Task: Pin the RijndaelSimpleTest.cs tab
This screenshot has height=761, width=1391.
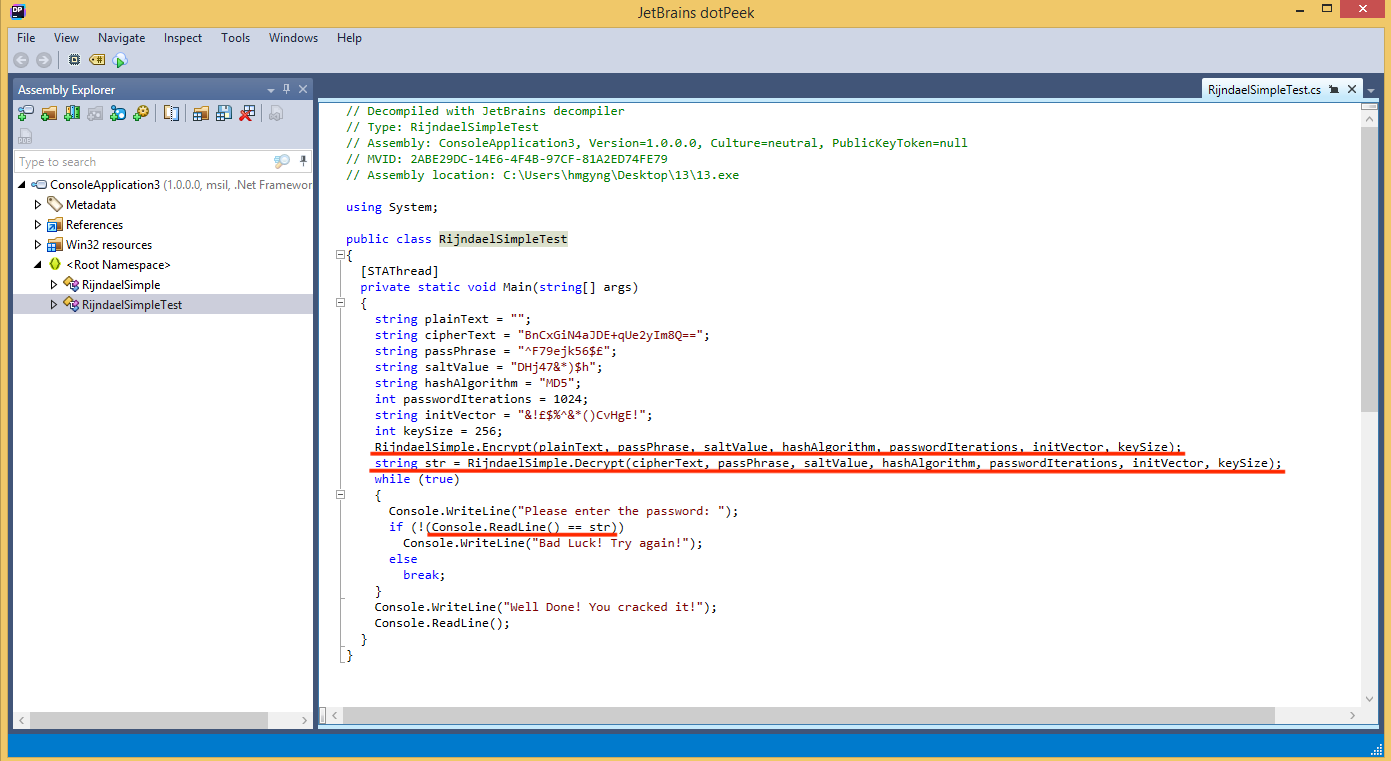Action: point(1334,89)
